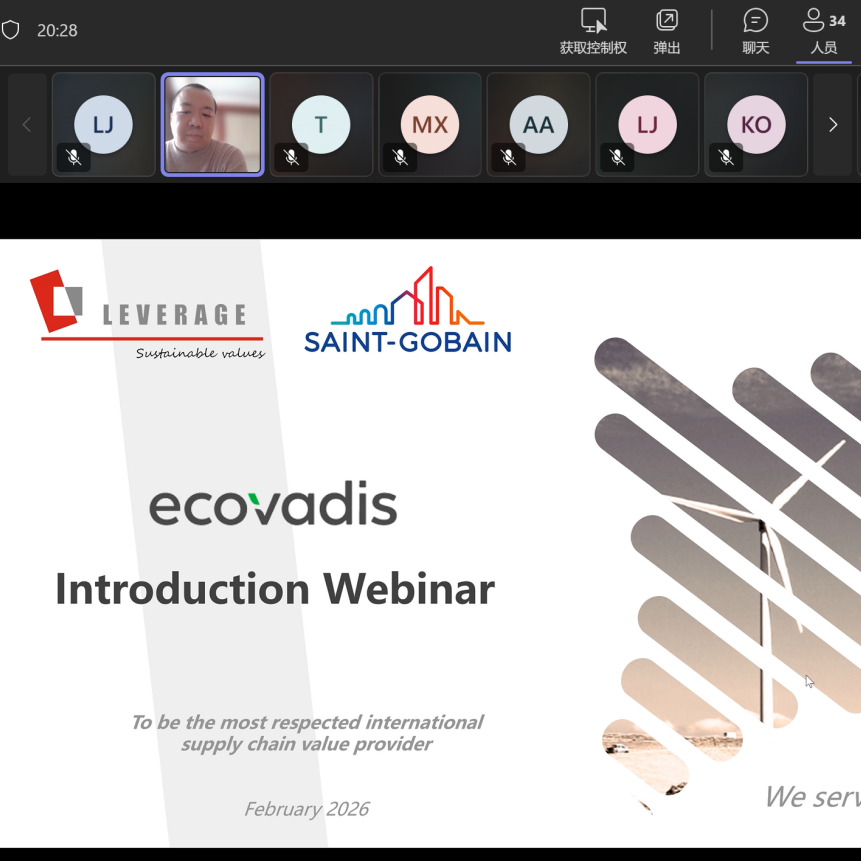Click the Introduction Webinar slide title
This screenshot has width=861, height=861.
[x=274, y=589]
